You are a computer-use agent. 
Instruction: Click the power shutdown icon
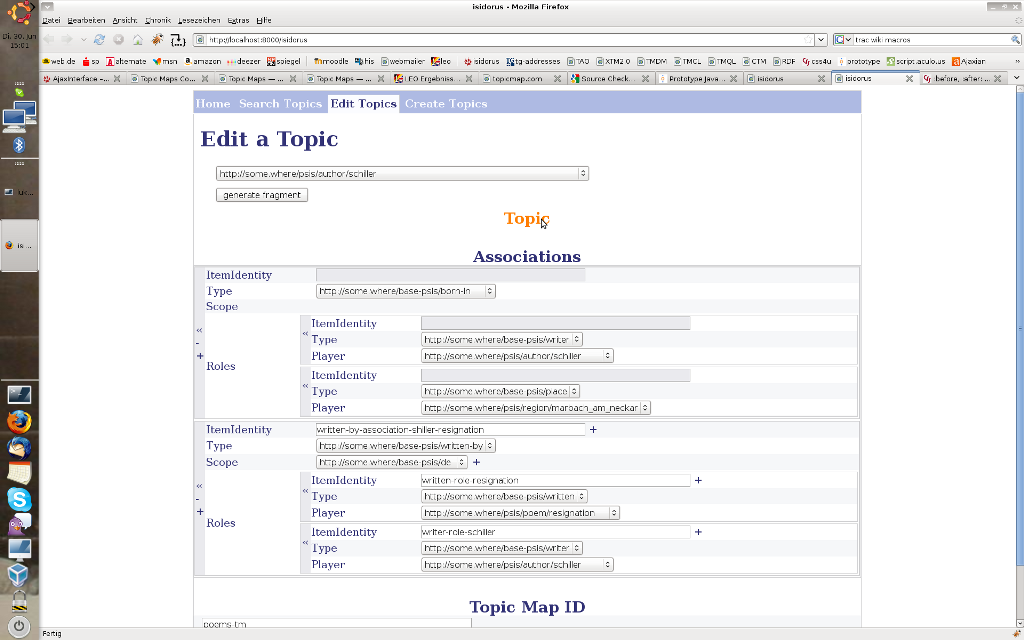pos(19,626)
